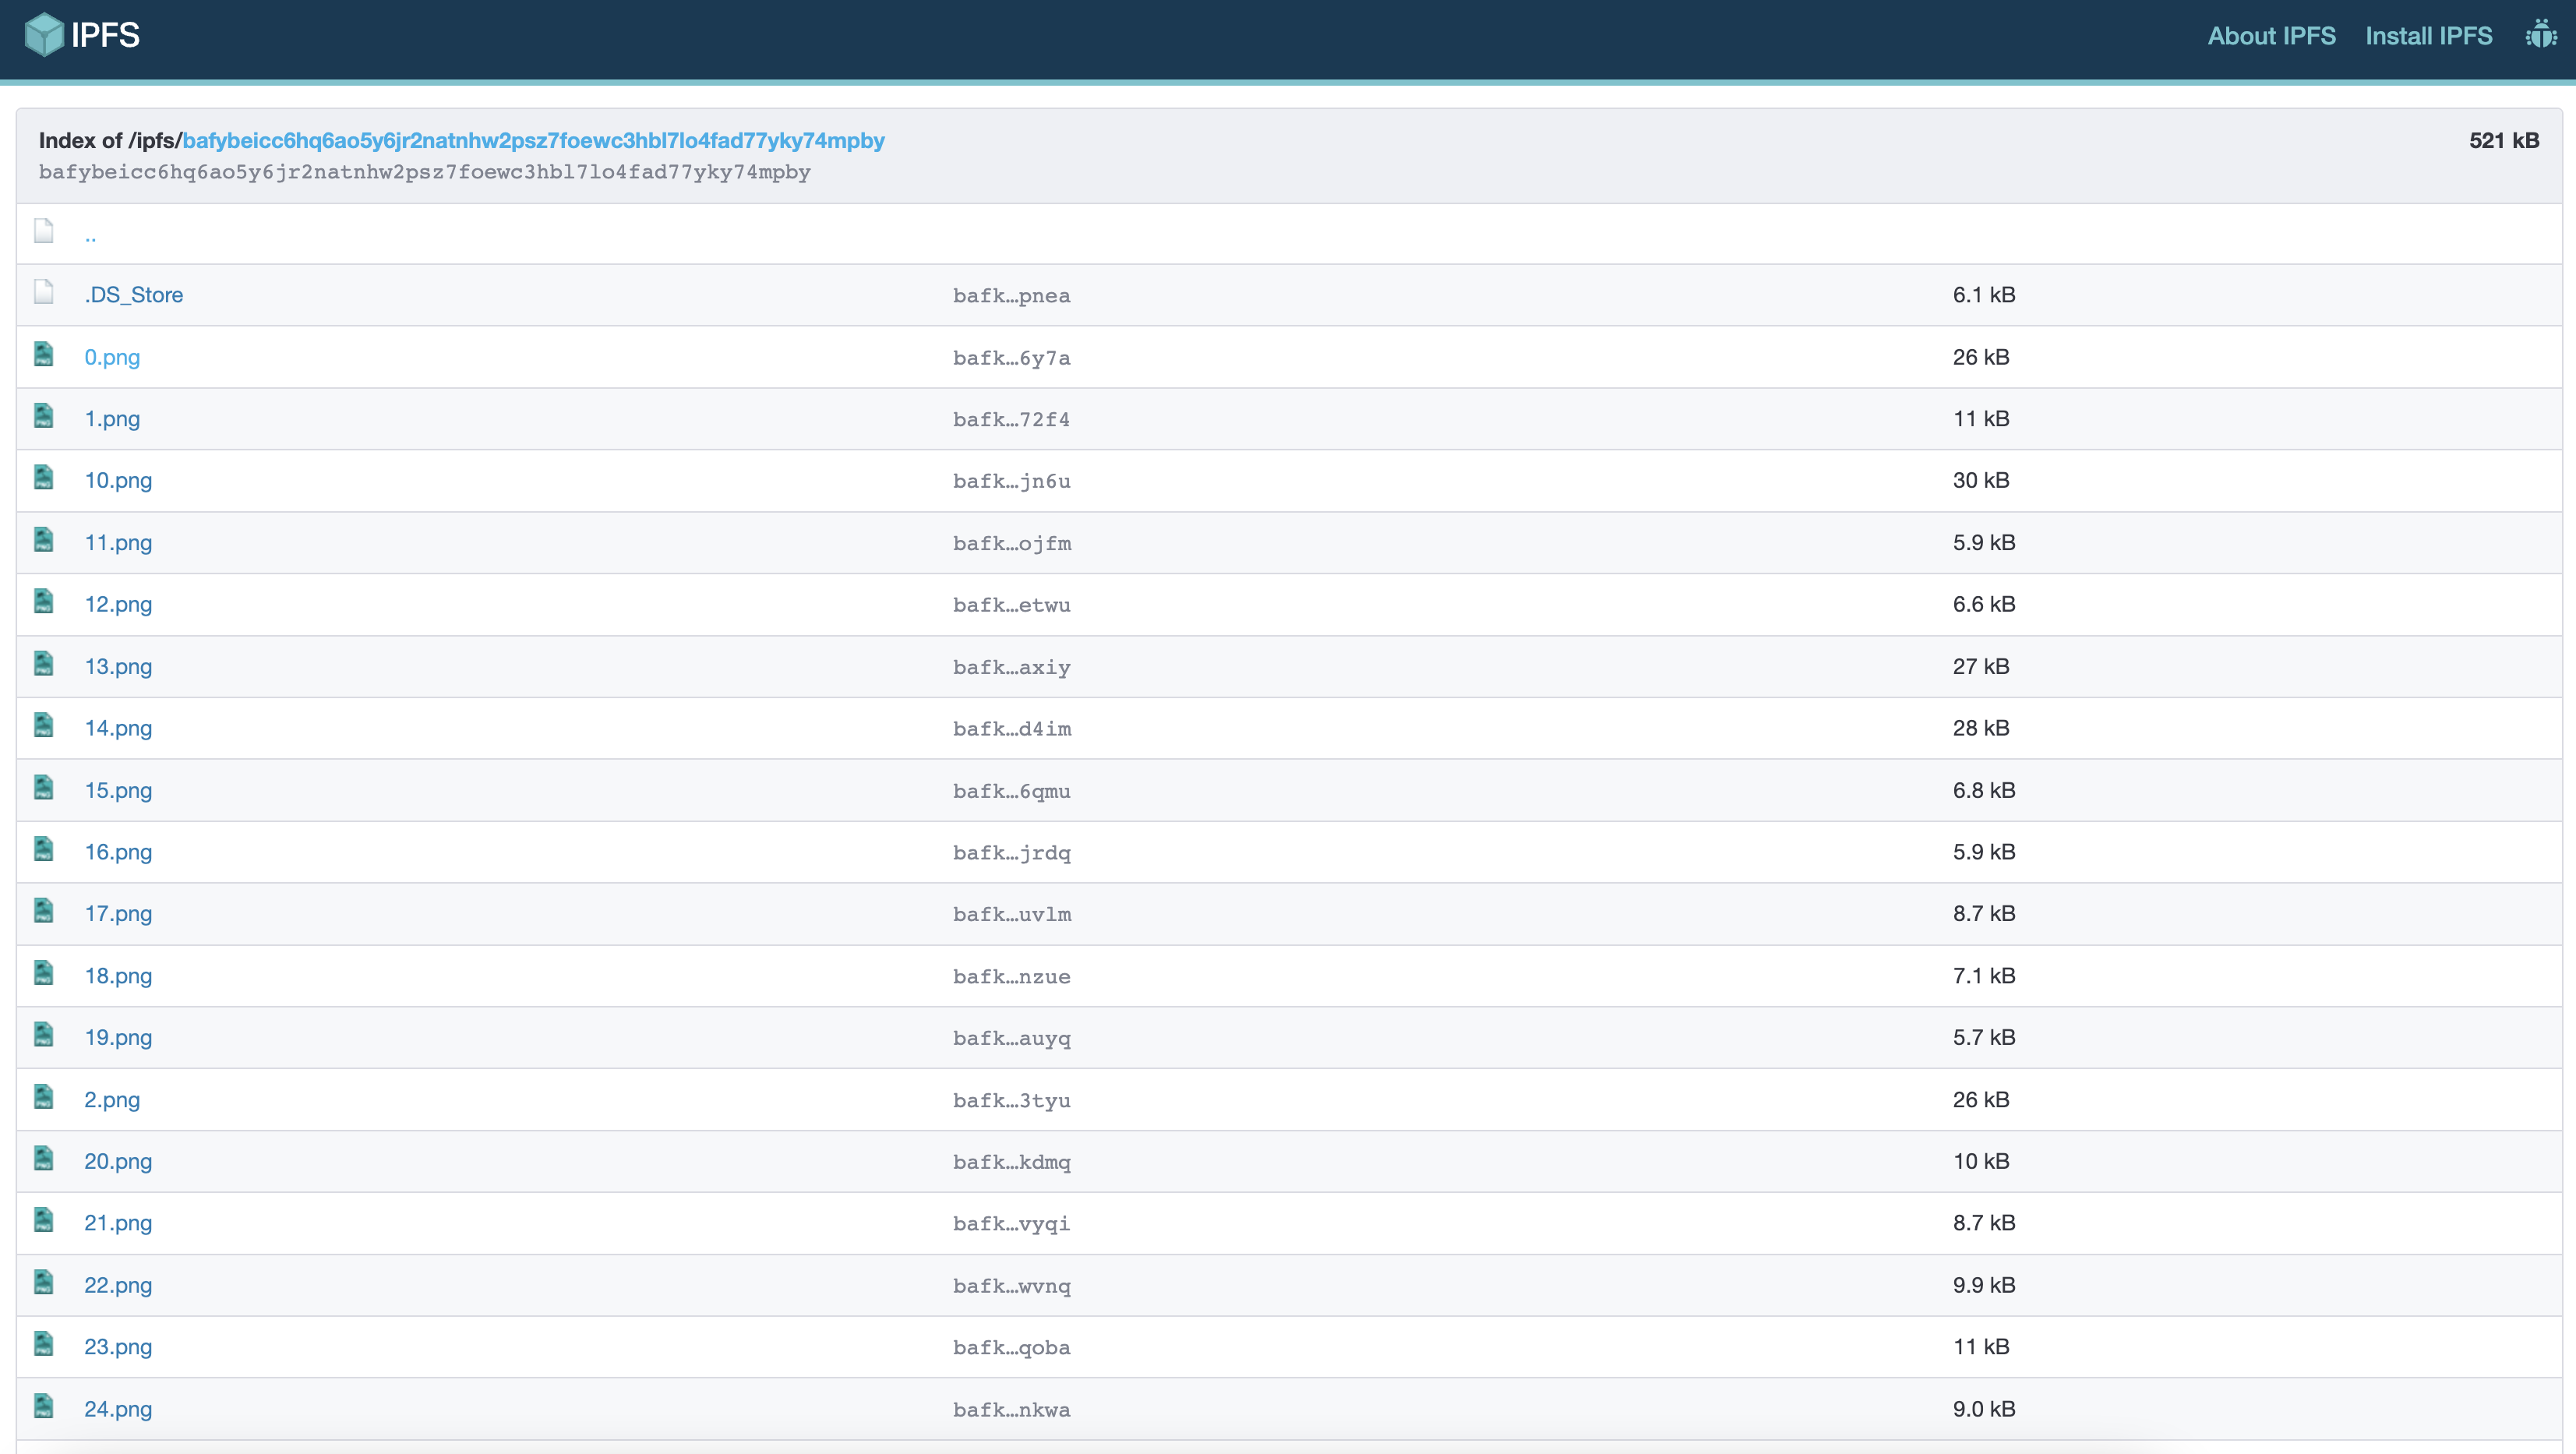Open the 24.png file link
2576x1454 pixels.
tap(118, 1409)
